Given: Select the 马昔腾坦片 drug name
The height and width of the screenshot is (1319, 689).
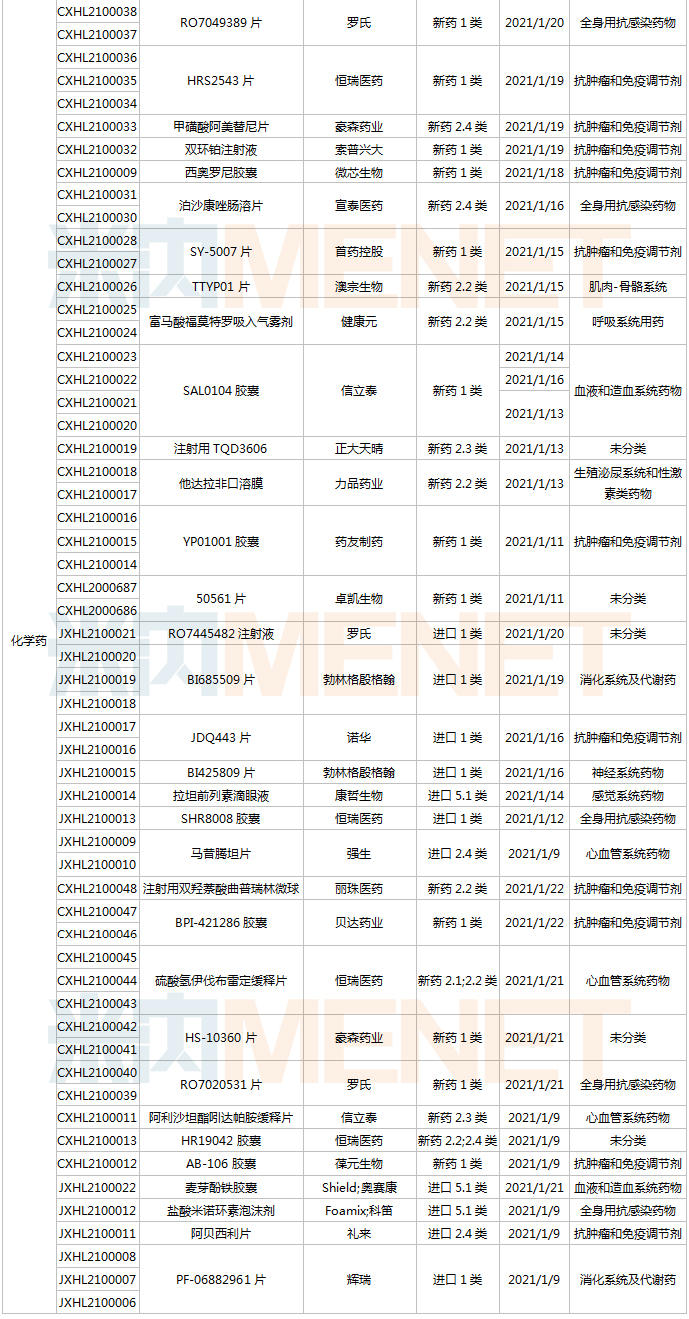Looking at the screenshot, I should click(x=220, y=854).
